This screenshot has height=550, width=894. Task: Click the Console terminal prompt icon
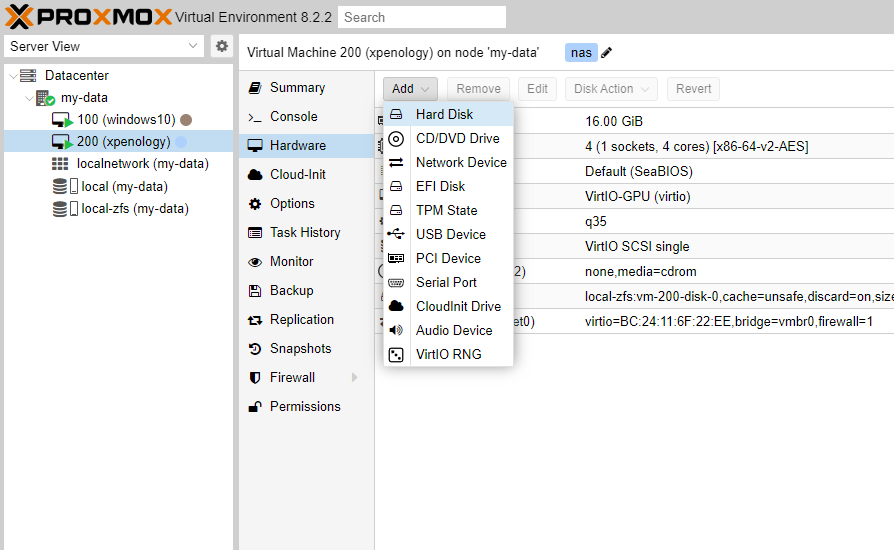point(255,117)
